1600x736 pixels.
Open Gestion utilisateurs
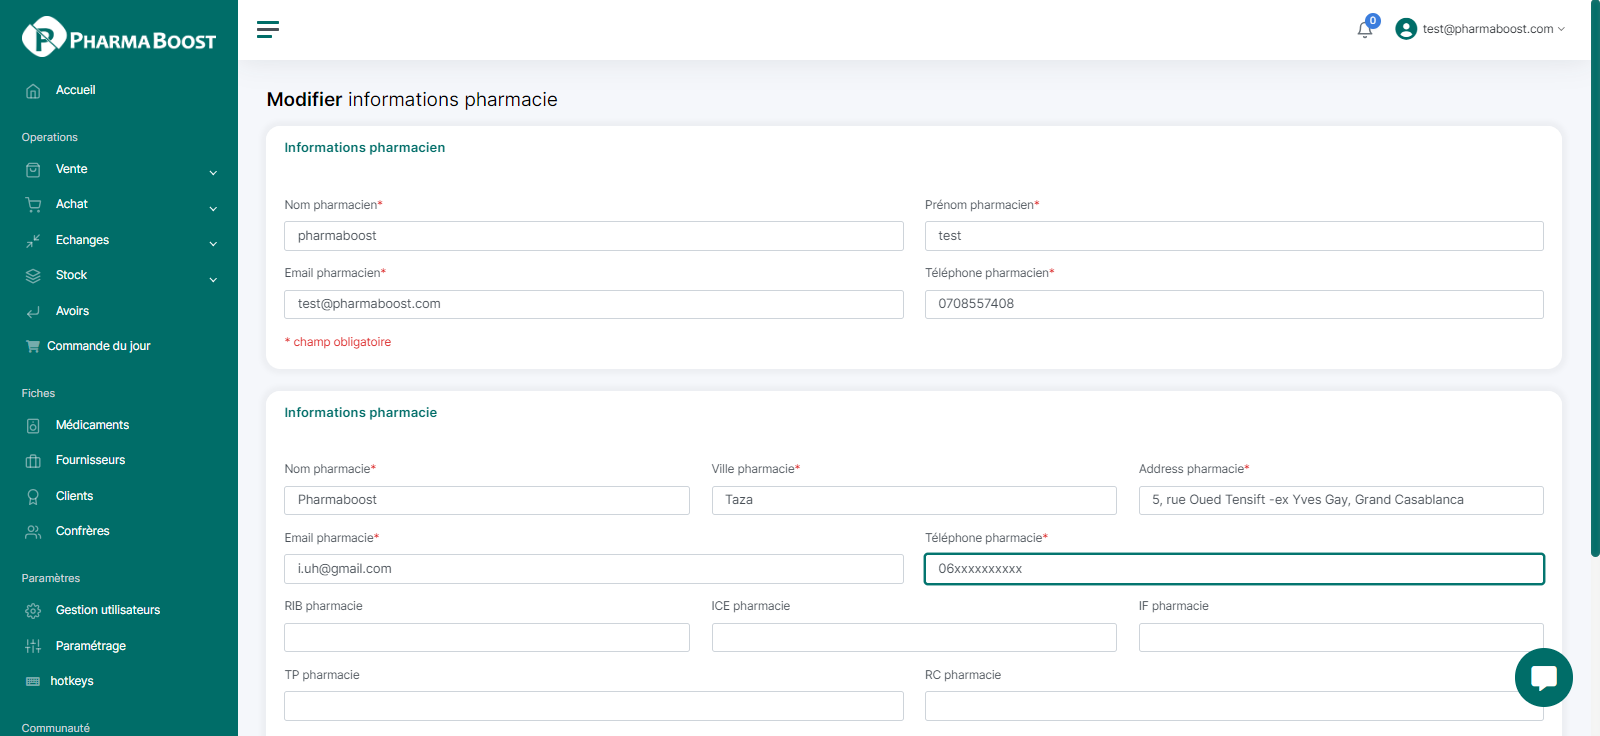[x=108, y=610]
